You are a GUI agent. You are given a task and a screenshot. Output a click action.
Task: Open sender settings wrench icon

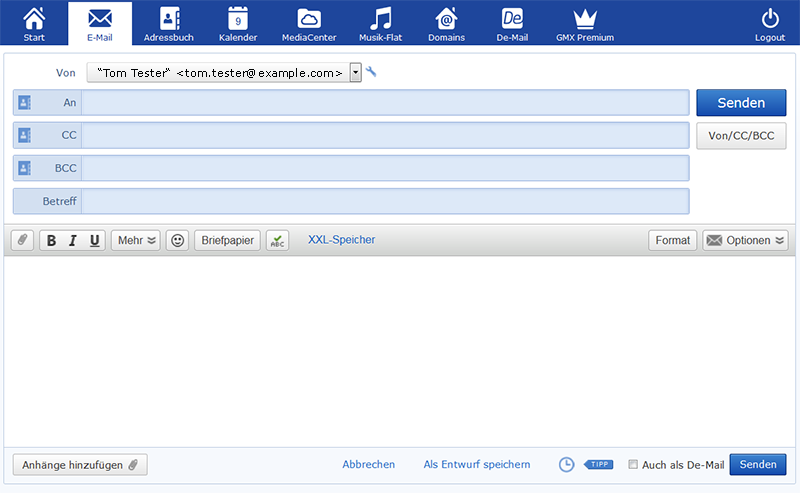tap(371, 72)
